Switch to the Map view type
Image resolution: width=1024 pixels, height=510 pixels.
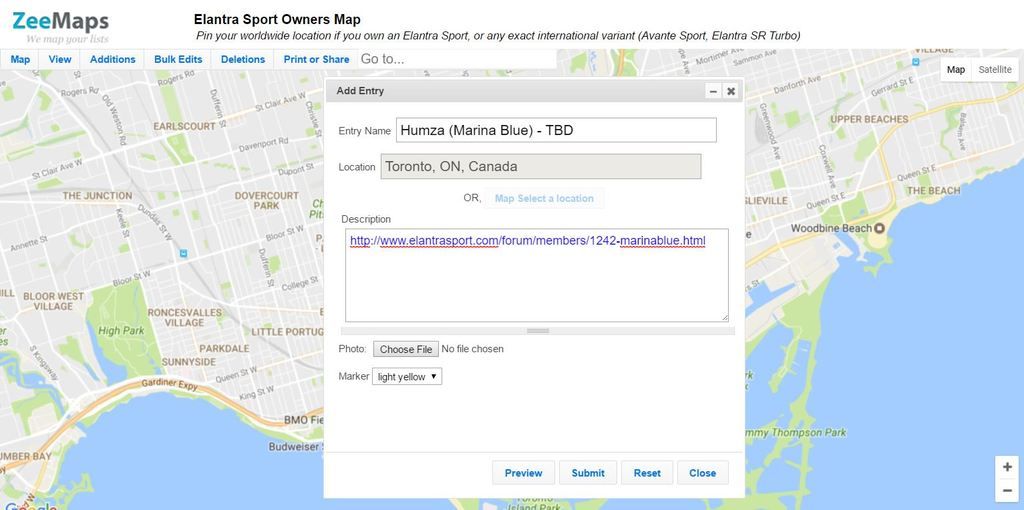pos(955,70)
